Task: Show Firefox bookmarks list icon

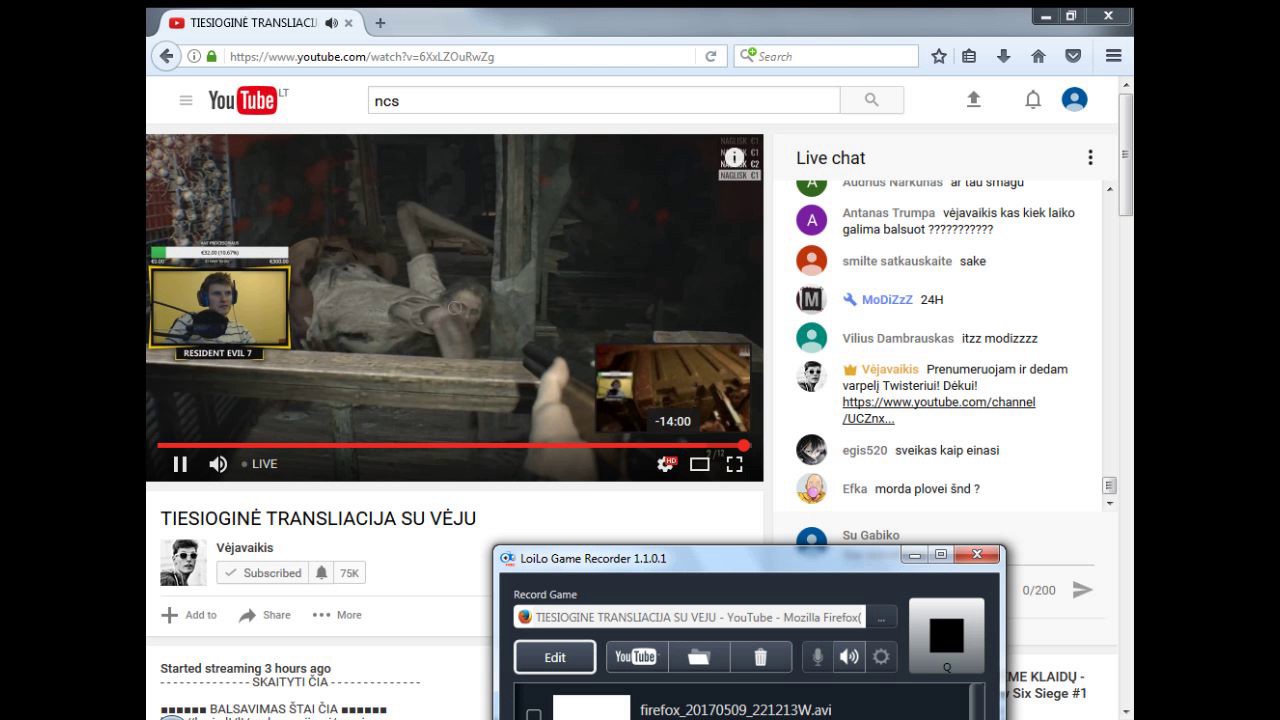Action: click(969, 57)
